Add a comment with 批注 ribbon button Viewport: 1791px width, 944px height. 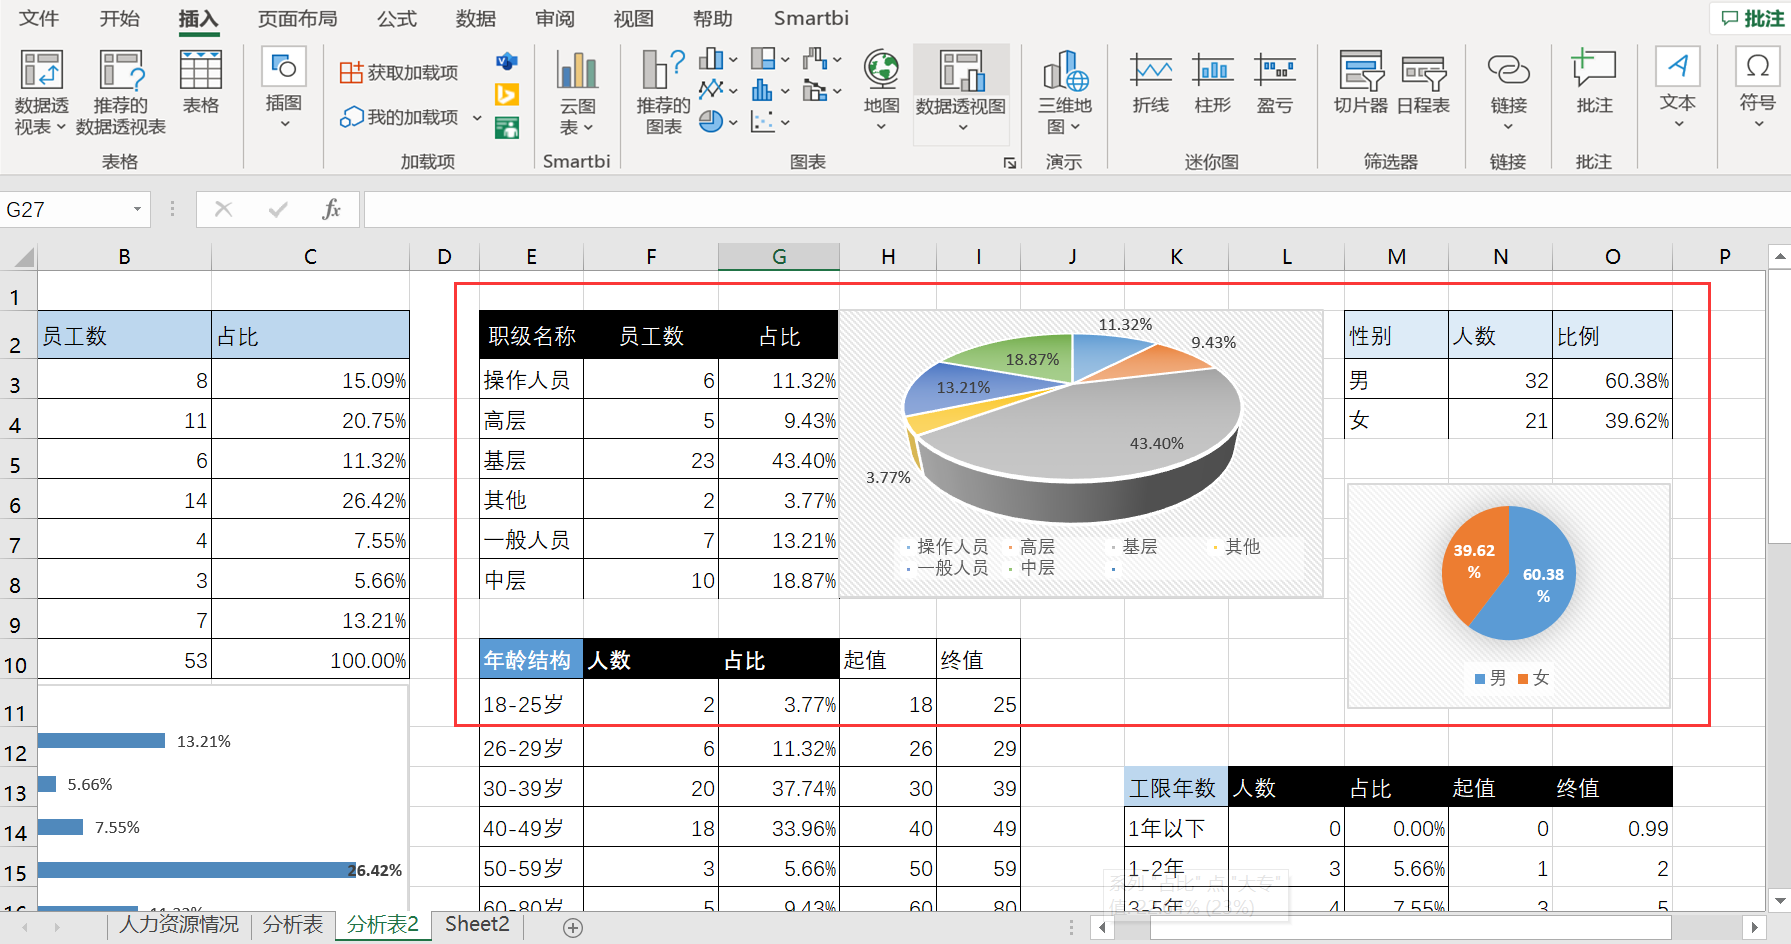point(1594,83)
